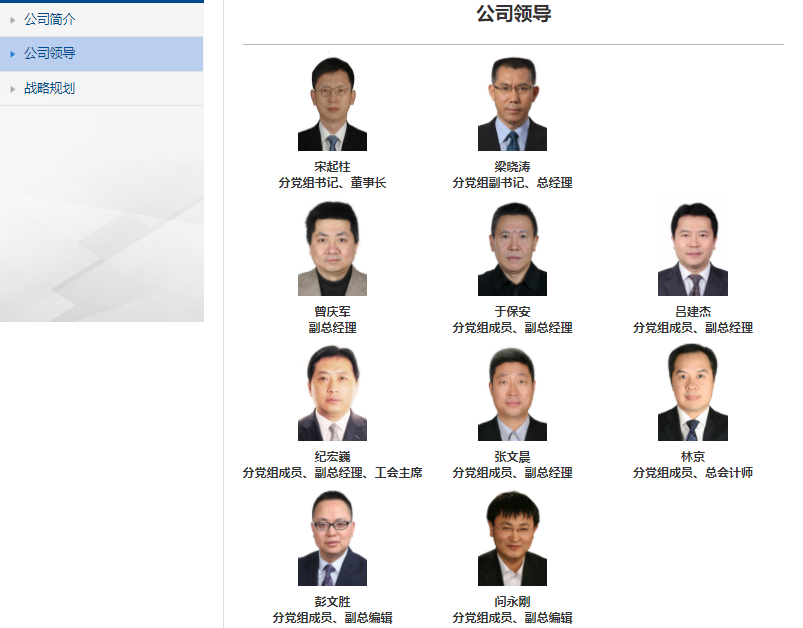Image resolution: width=803 pixels, height=628 pixels.
Task: Click the portrait photo of 曾庆军
Action: pos(332,248)
